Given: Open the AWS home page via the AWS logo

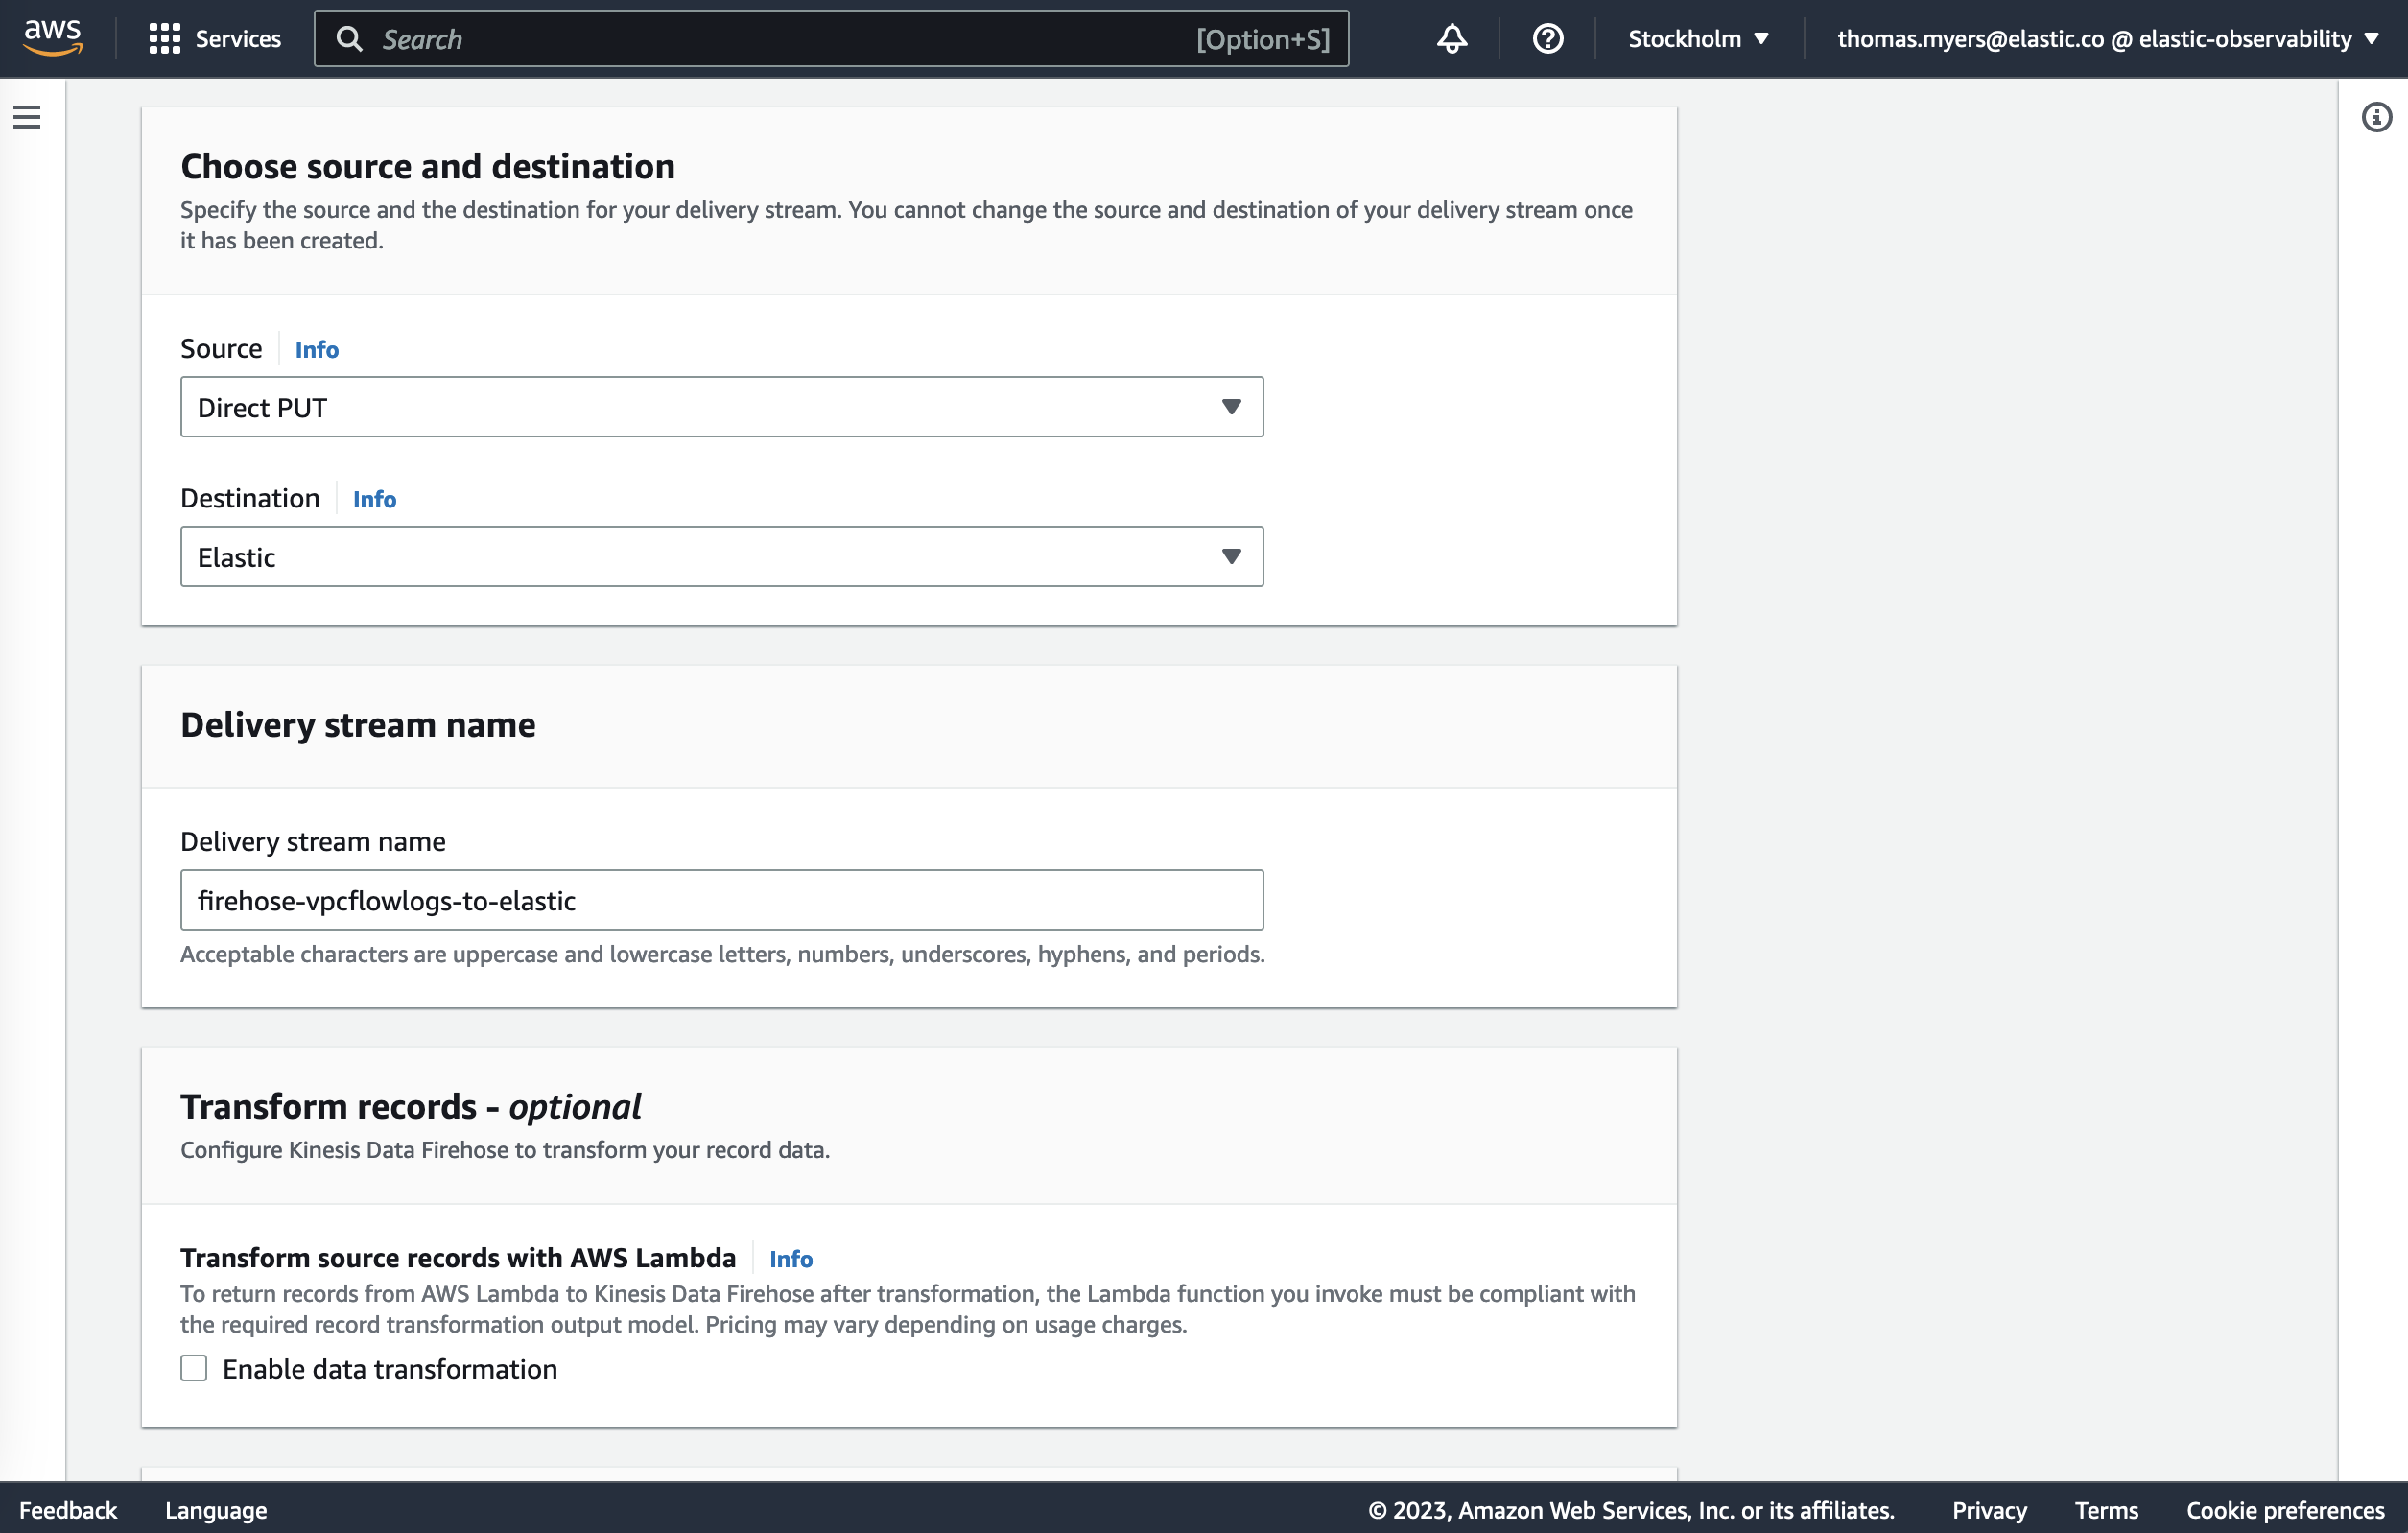Looking at the screenshot, I should 51,37.
